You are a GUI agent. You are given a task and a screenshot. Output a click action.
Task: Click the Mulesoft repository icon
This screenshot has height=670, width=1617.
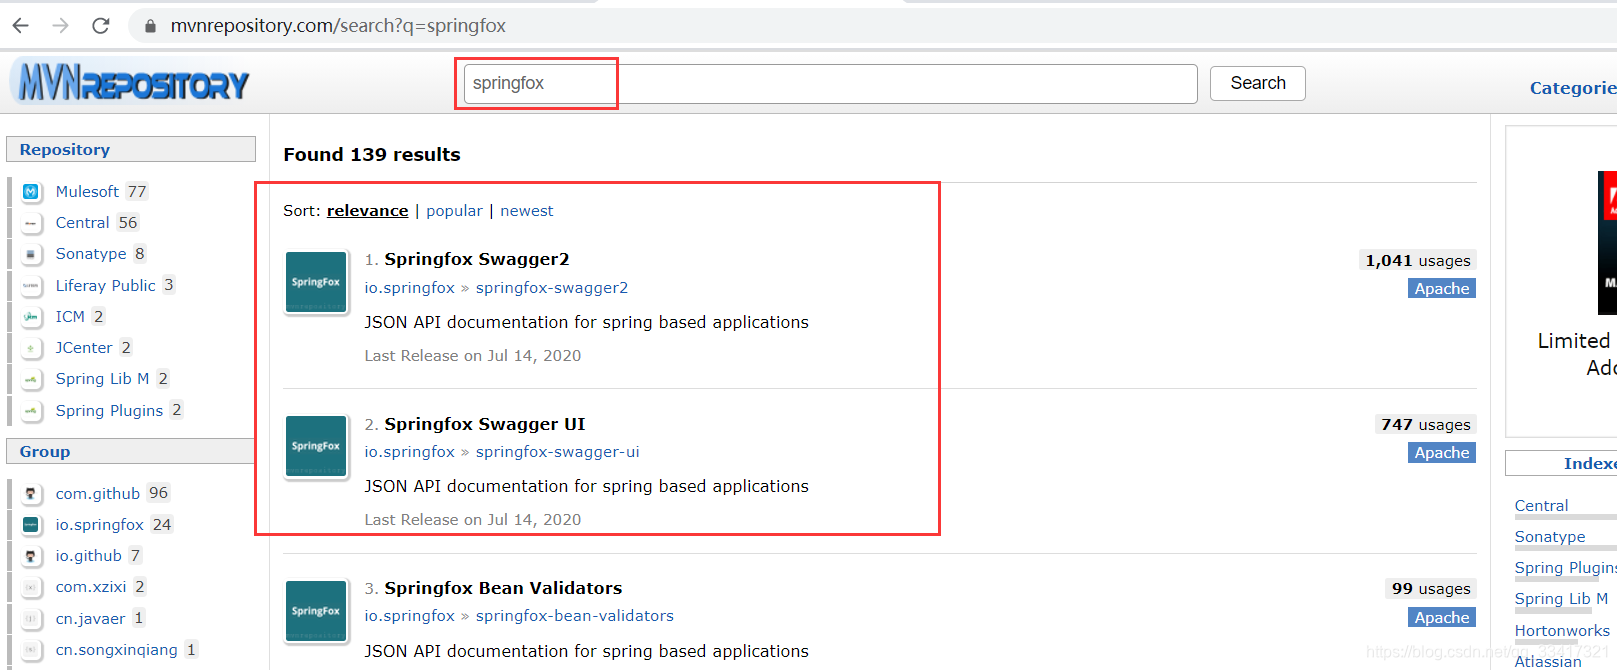(x=31, y=192)
